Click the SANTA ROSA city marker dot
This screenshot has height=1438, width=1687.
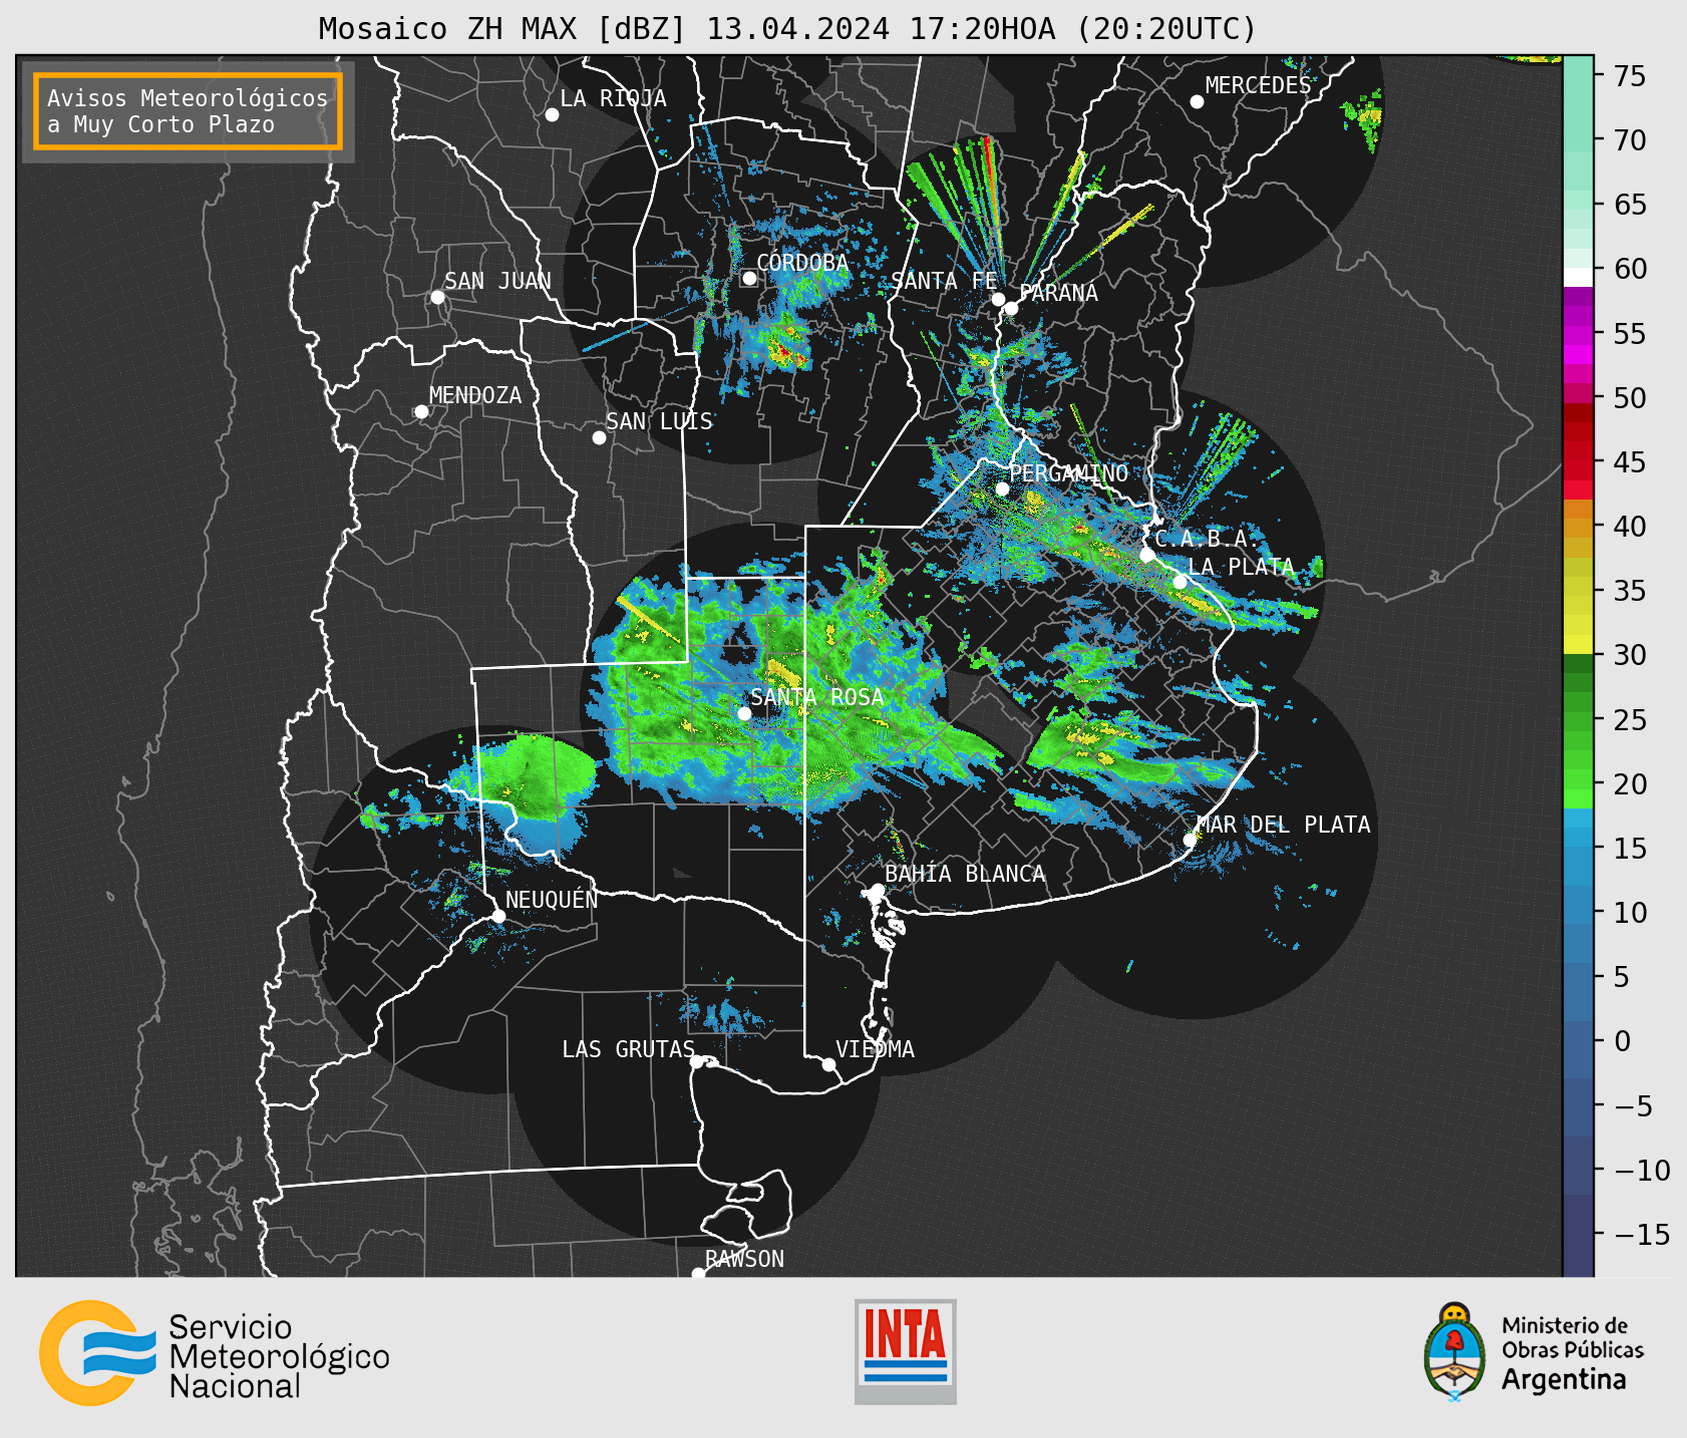pyautogui.click(x=744, y=713)
